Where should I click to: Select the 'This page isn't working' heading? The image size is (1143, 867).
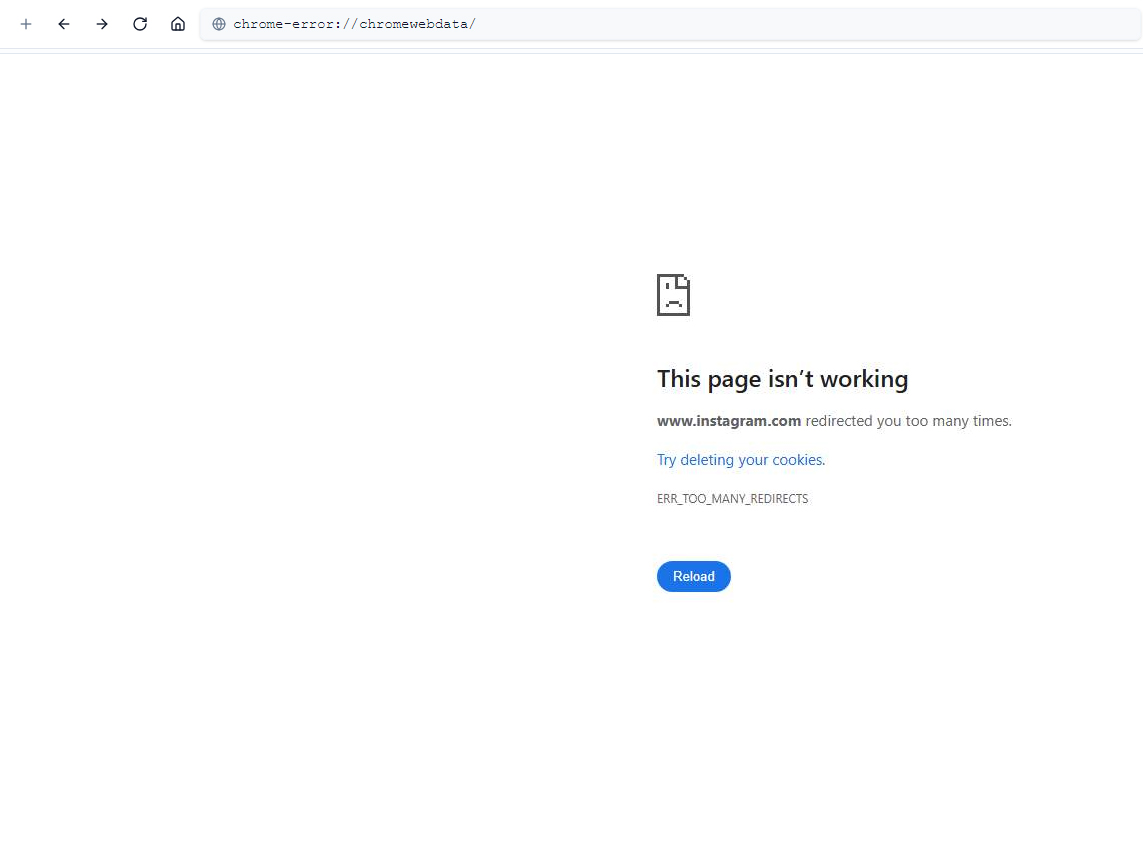pyautogui.click(x=782, y=379)
